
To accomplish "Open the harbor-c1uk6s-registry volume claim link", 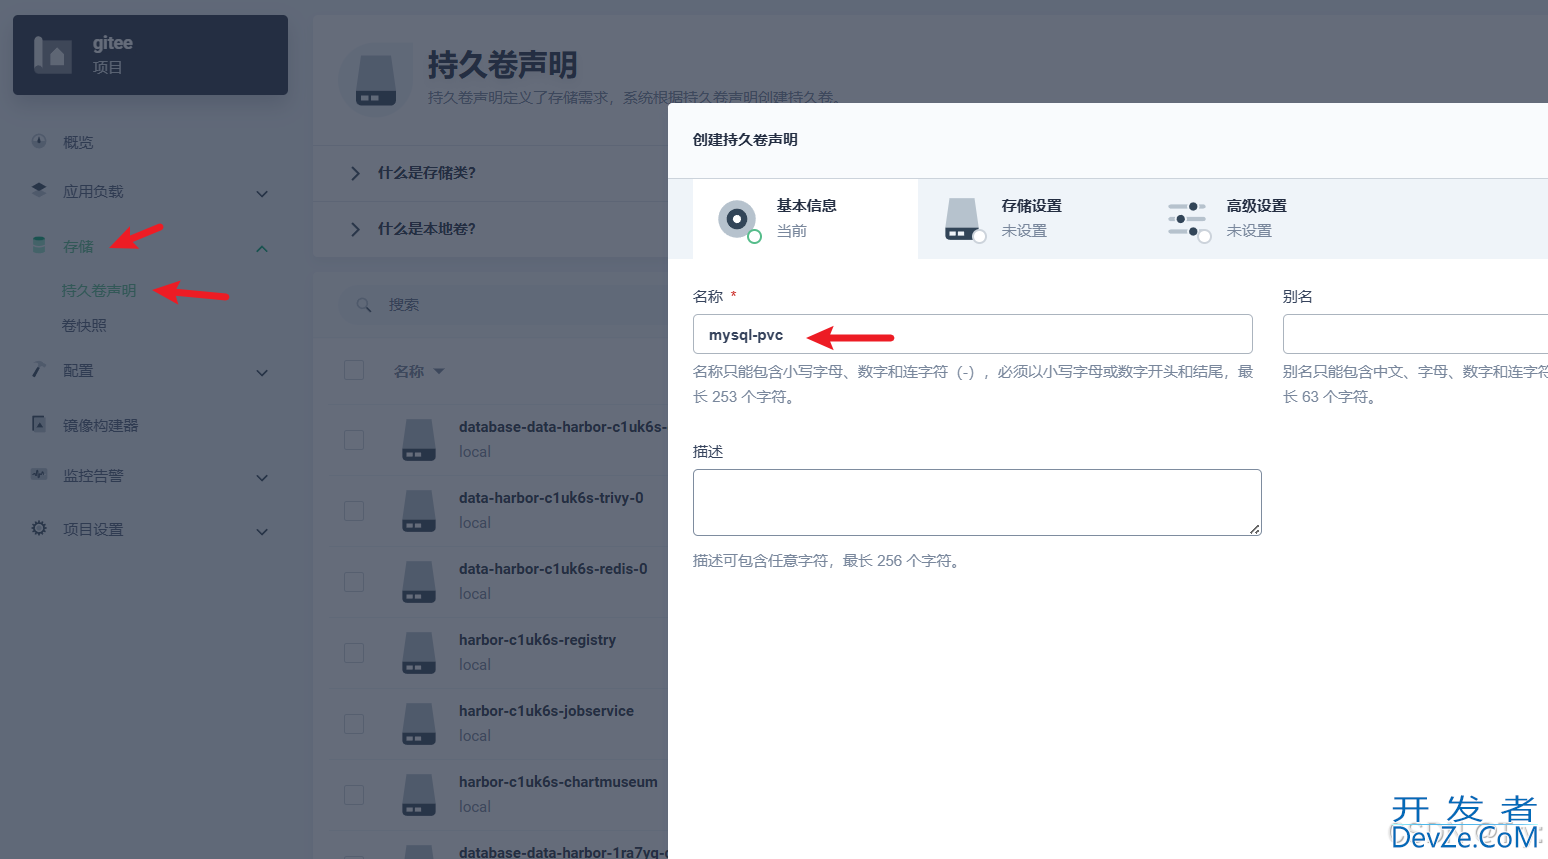I will click(537, 639).
